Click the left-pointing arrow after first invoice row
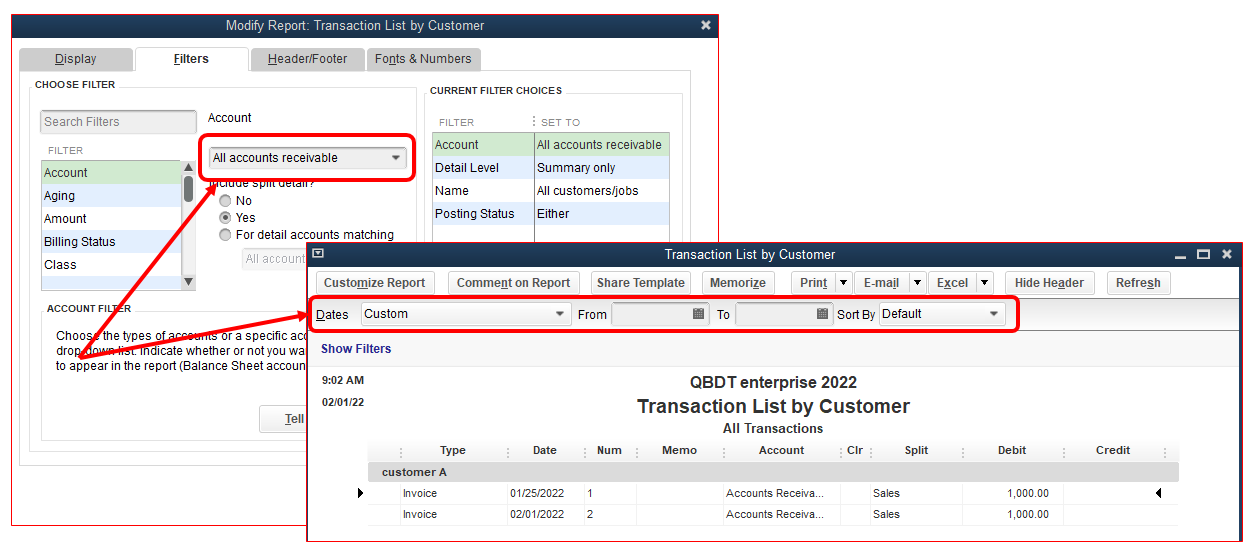This screenshot has width=1255, height=549. tap(1158, 493)
